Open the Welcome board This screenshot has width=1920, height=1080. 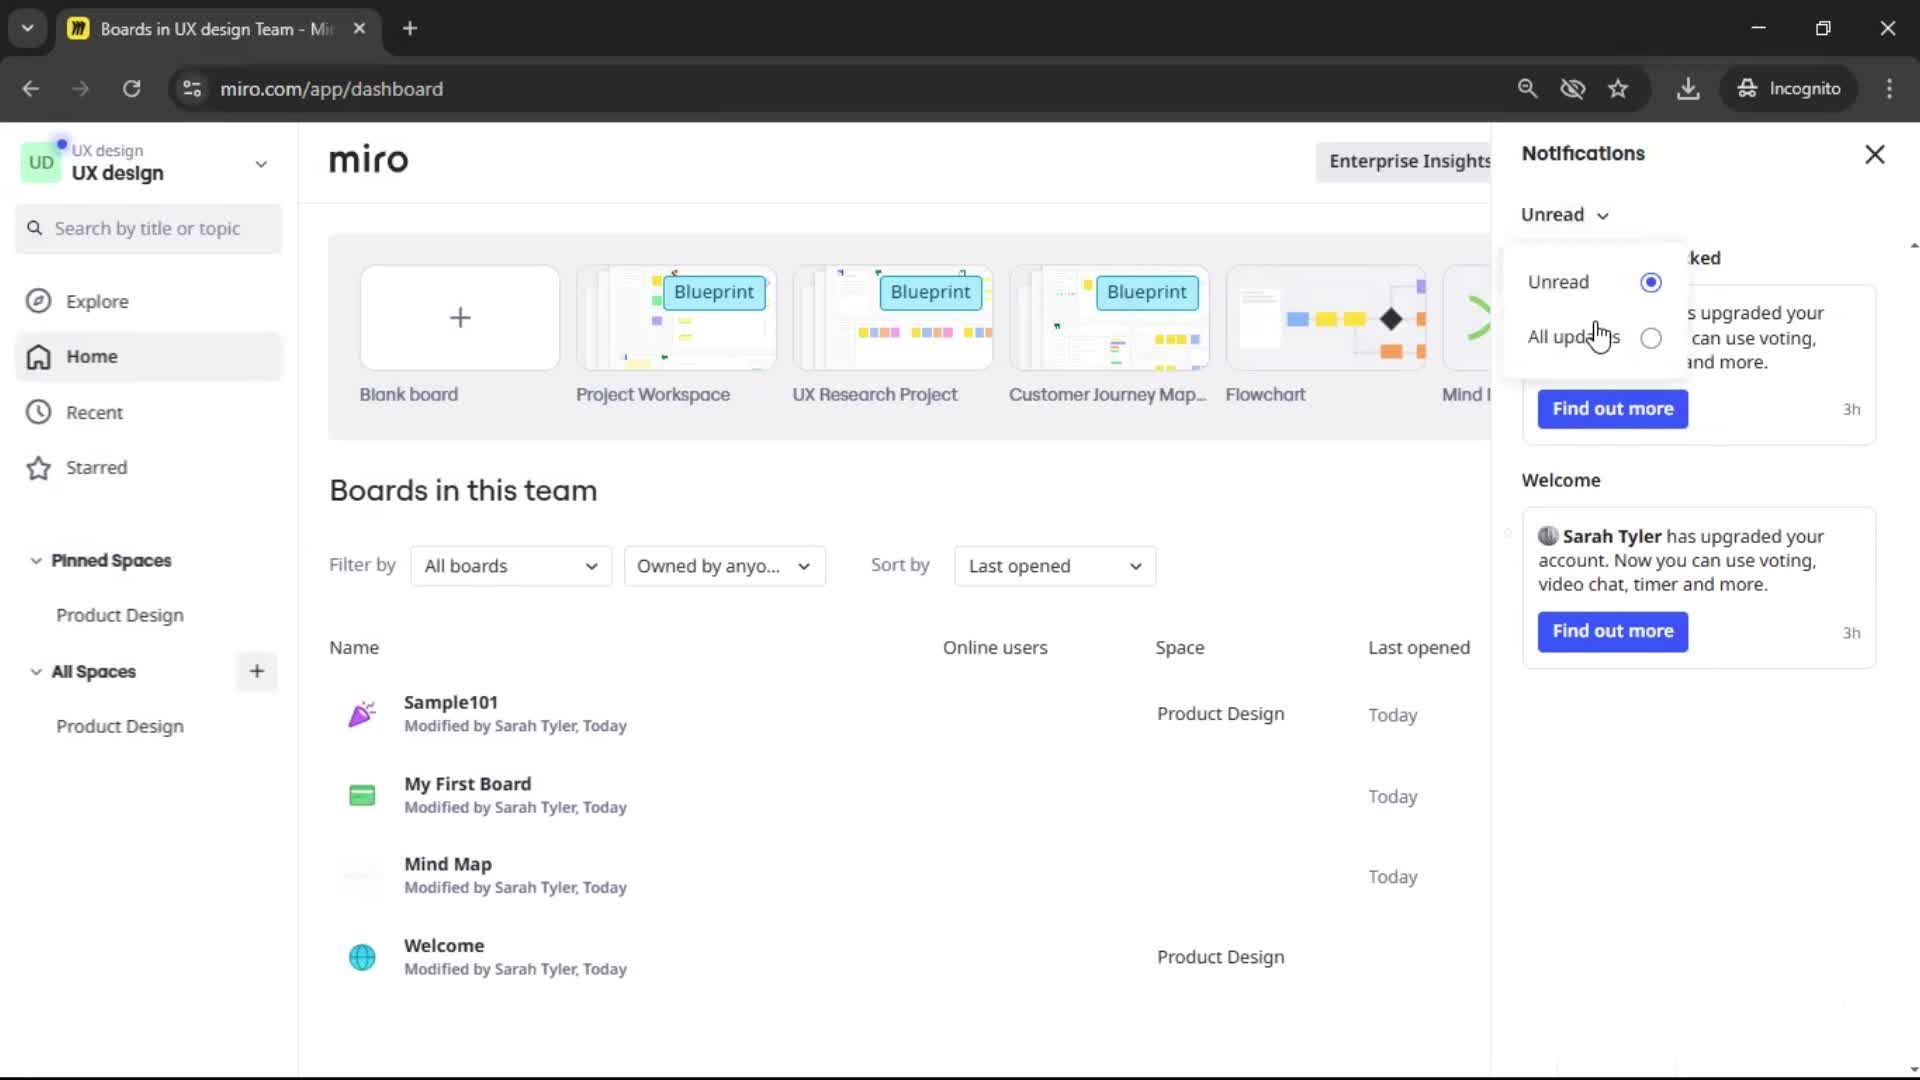pos(444,946)
